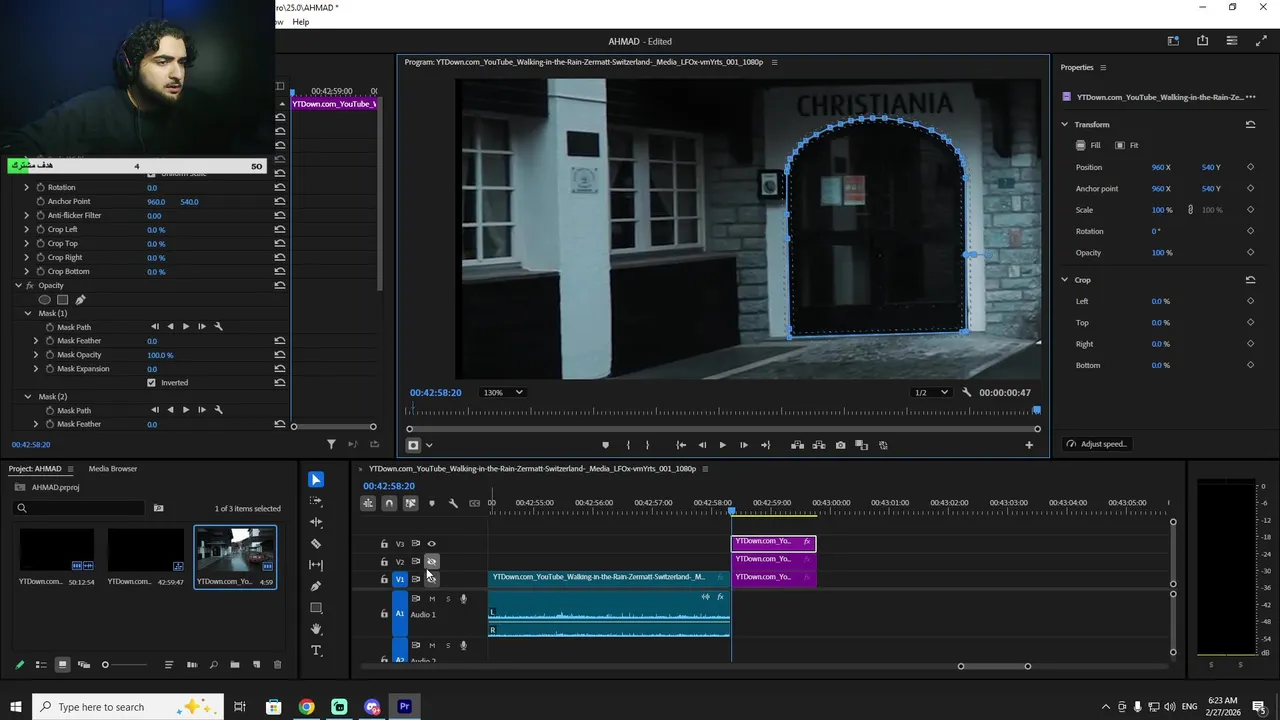Export frame with the camera icon

coord(840,445)
